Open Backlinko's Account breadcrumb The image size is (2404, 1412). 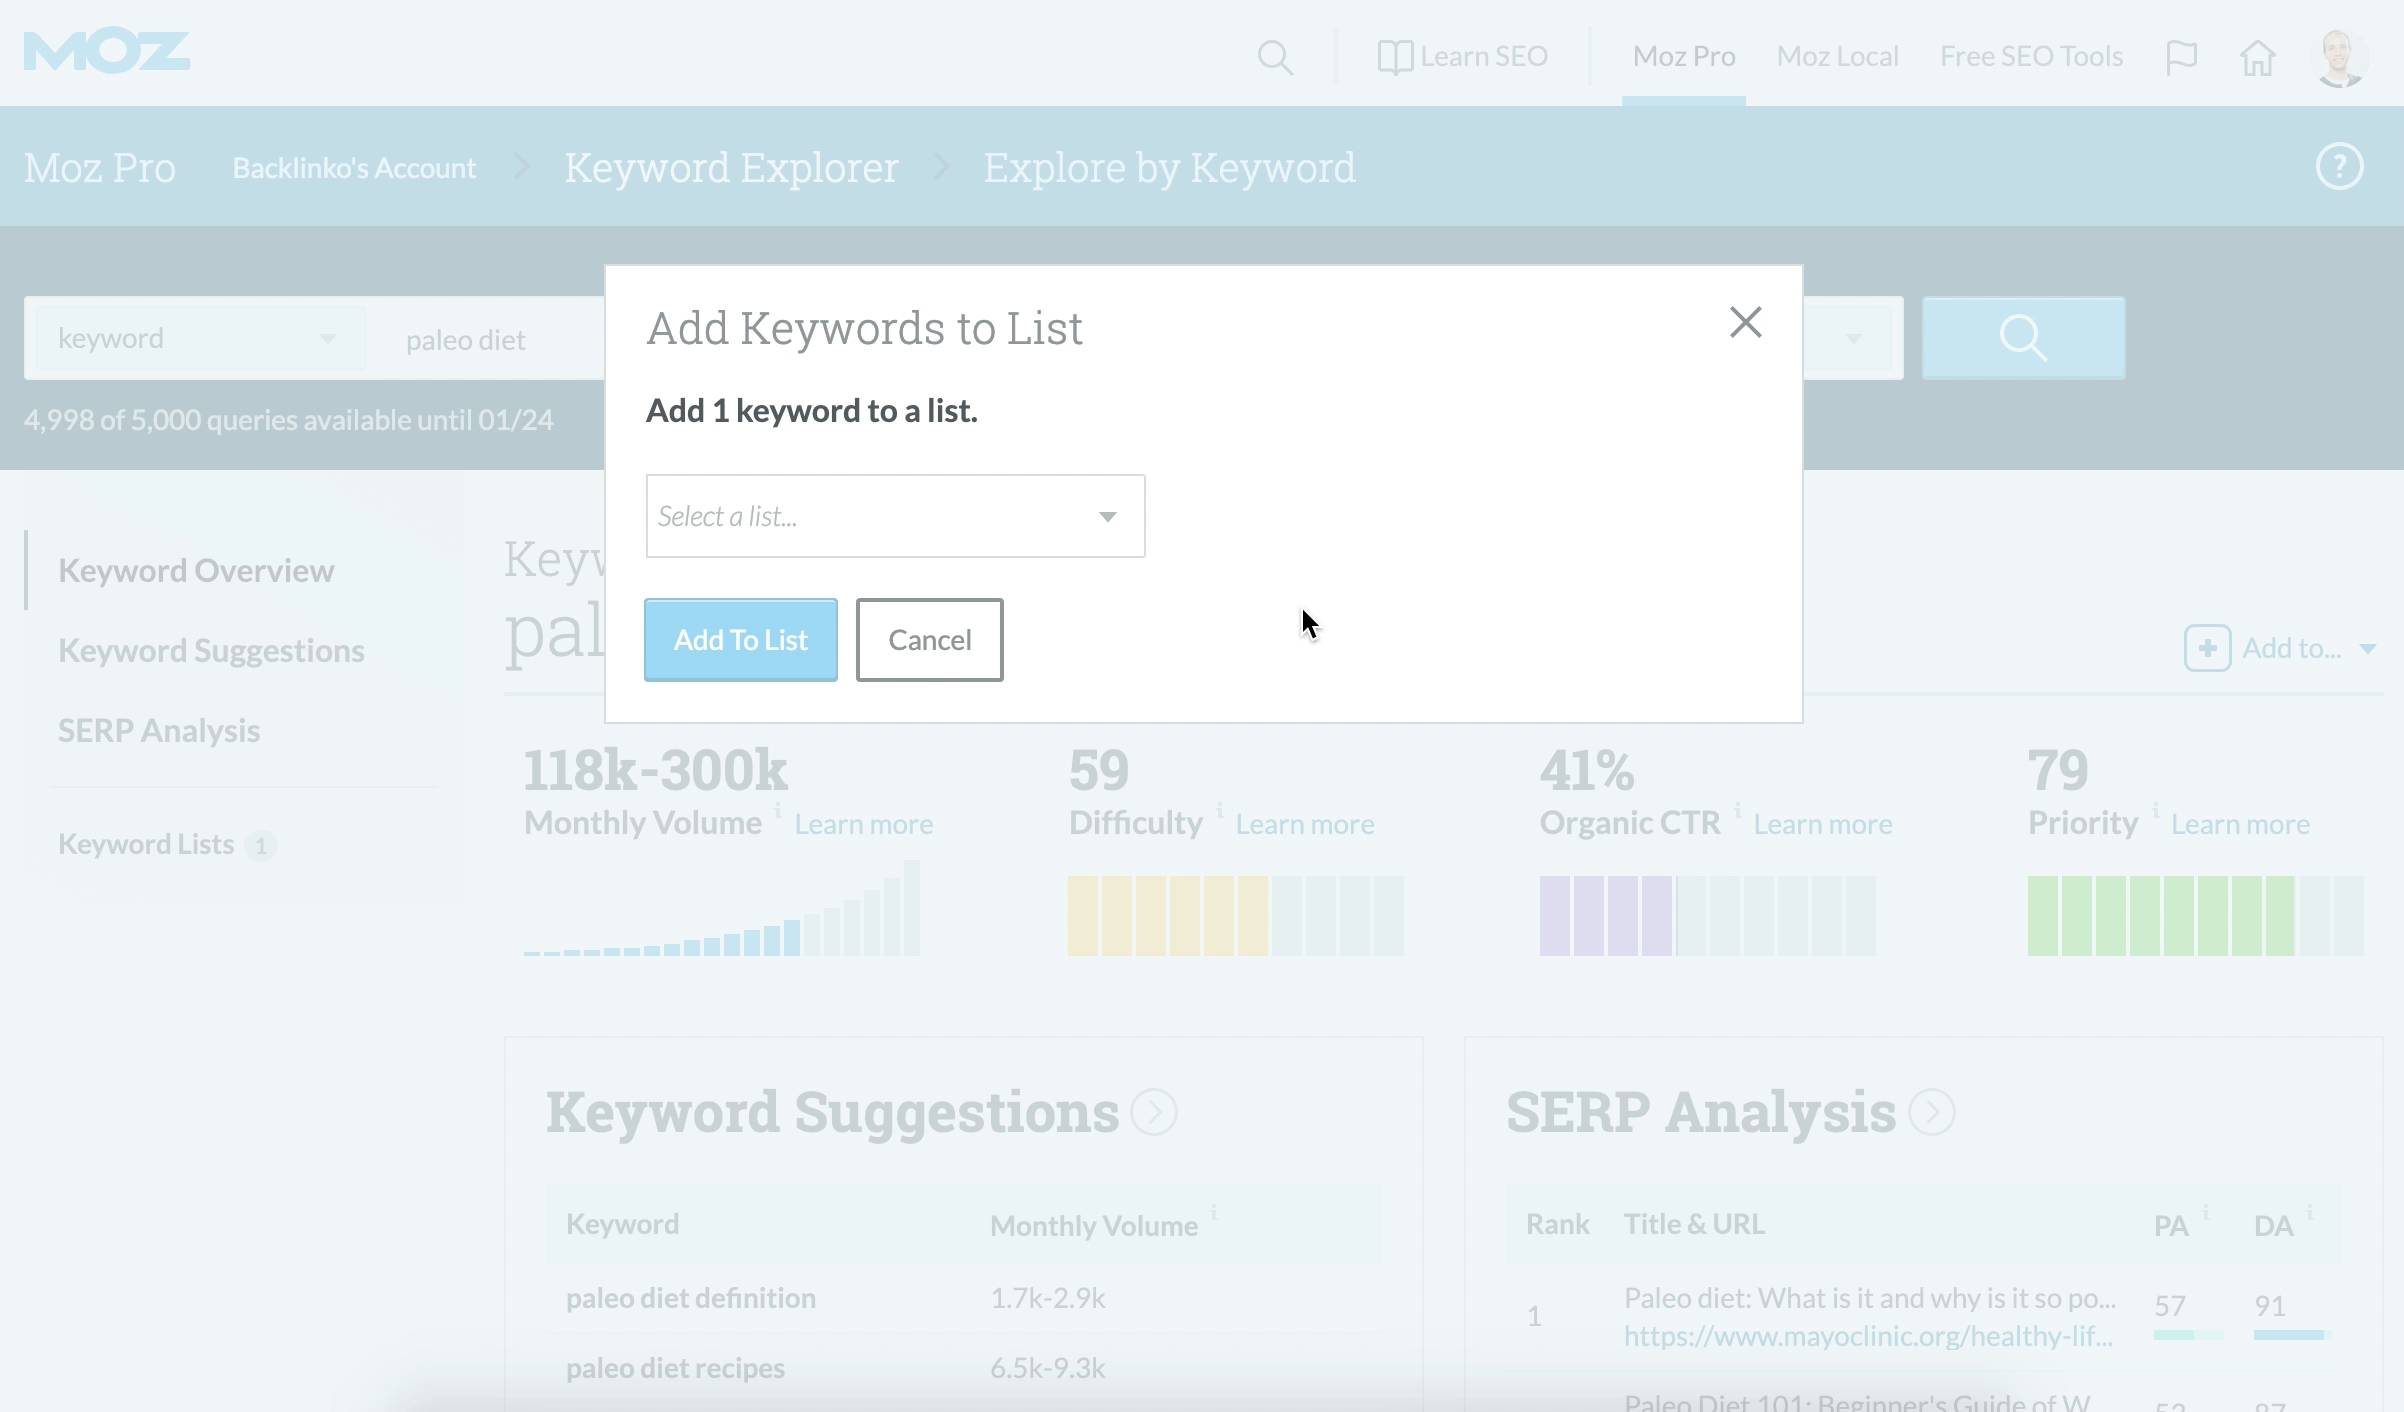[x=354, y=168]
